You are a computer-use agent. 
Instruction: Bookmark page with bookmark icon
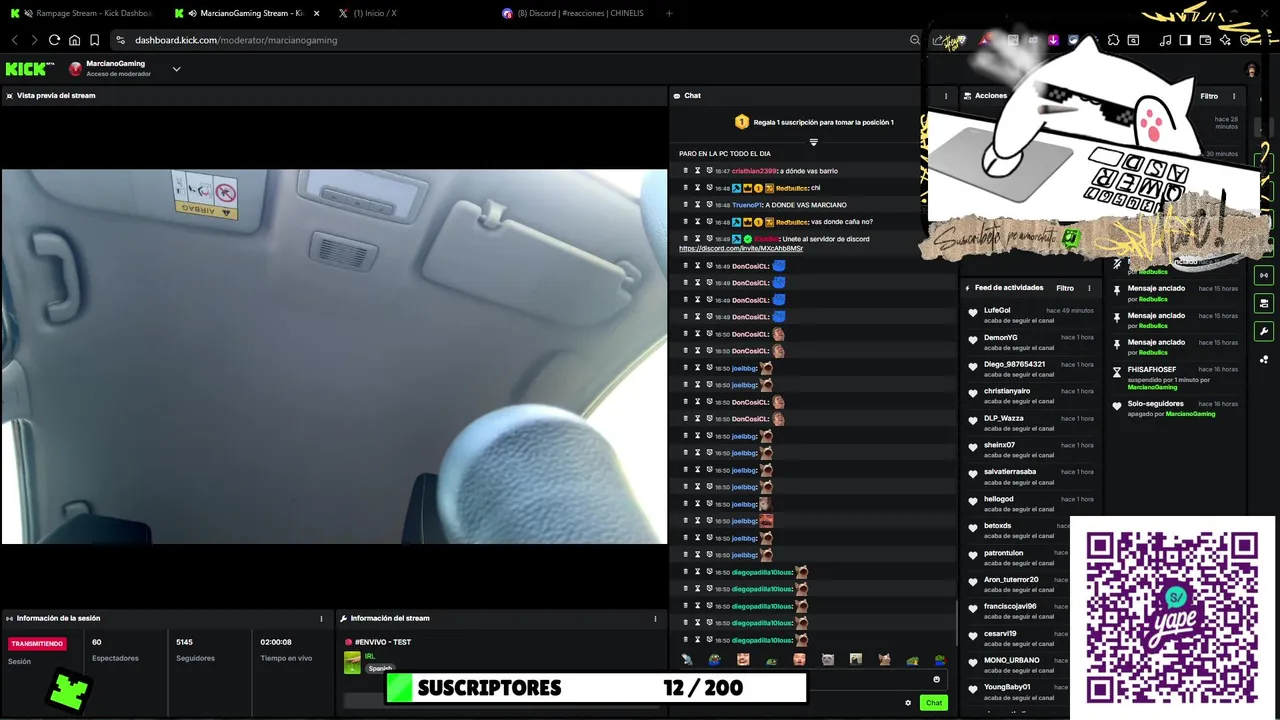tap(94, 40)
